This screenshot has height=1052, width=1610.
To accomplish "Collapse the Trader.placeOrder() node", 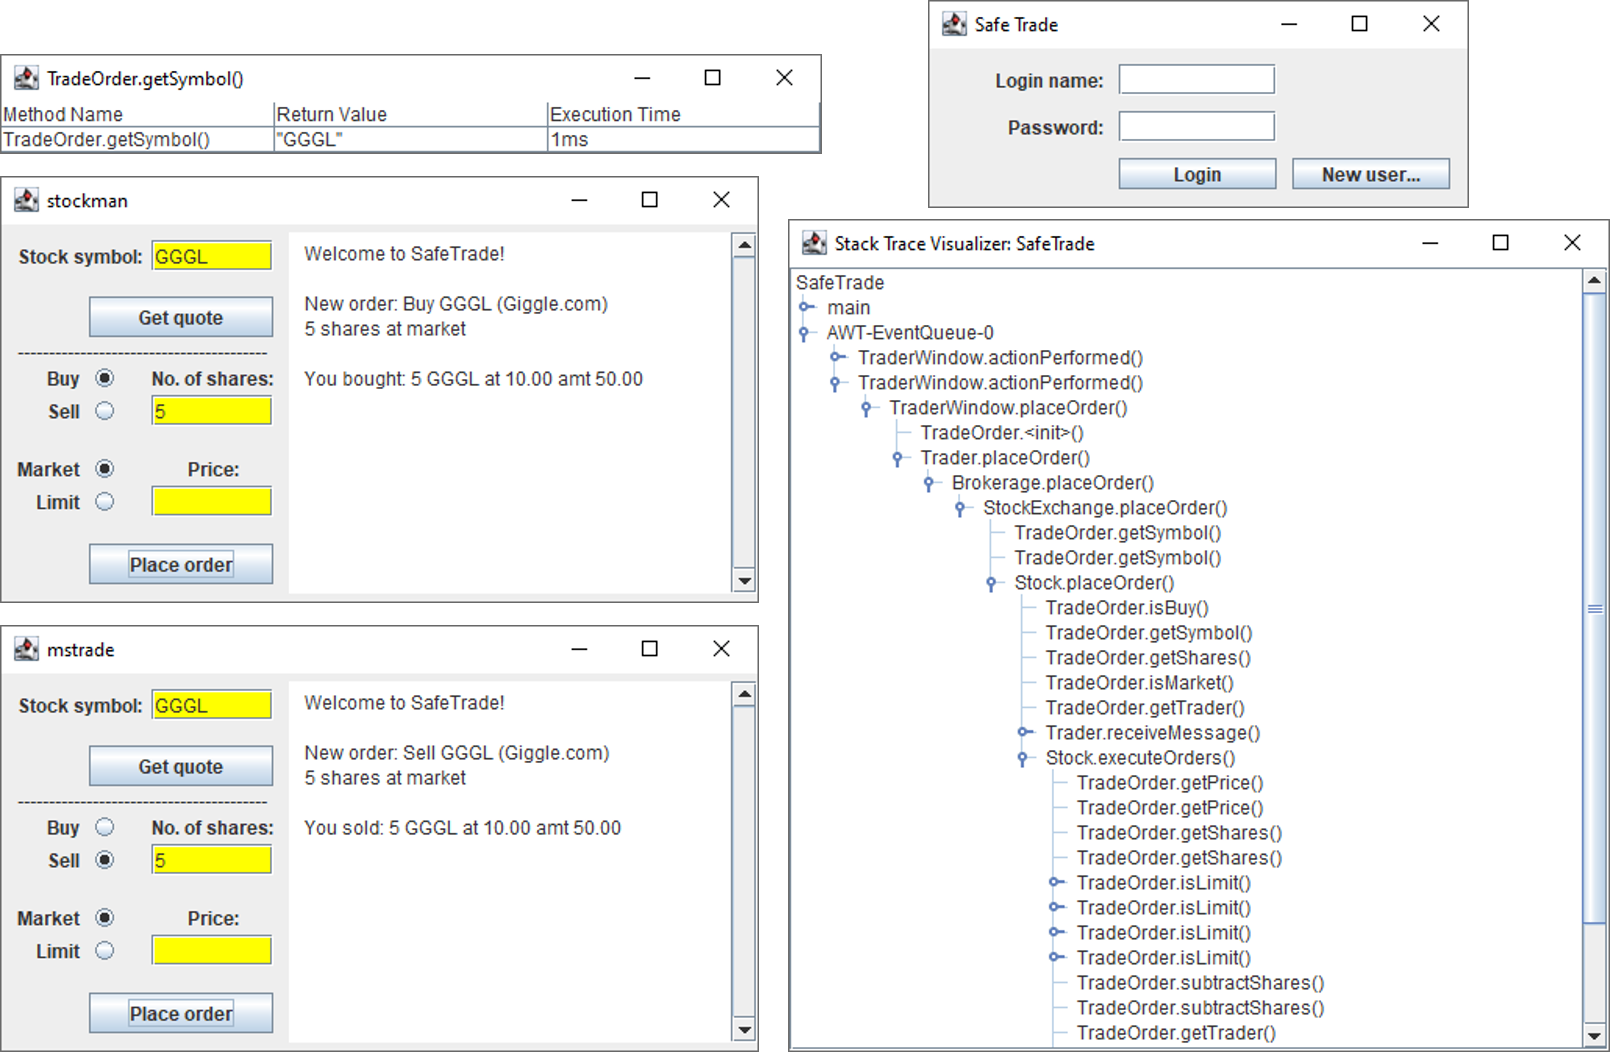I will pos(897,458).
